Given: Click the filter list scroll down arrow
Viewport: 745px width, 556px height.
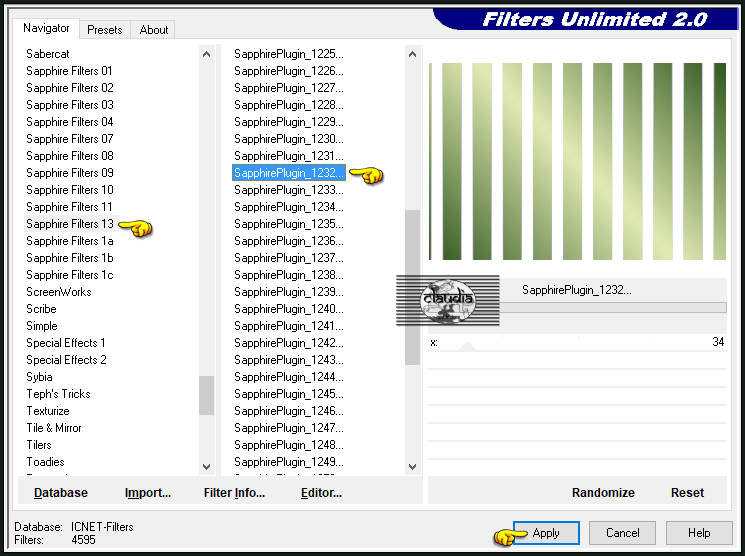Looking at the screenshot, I should click(412, 467).
